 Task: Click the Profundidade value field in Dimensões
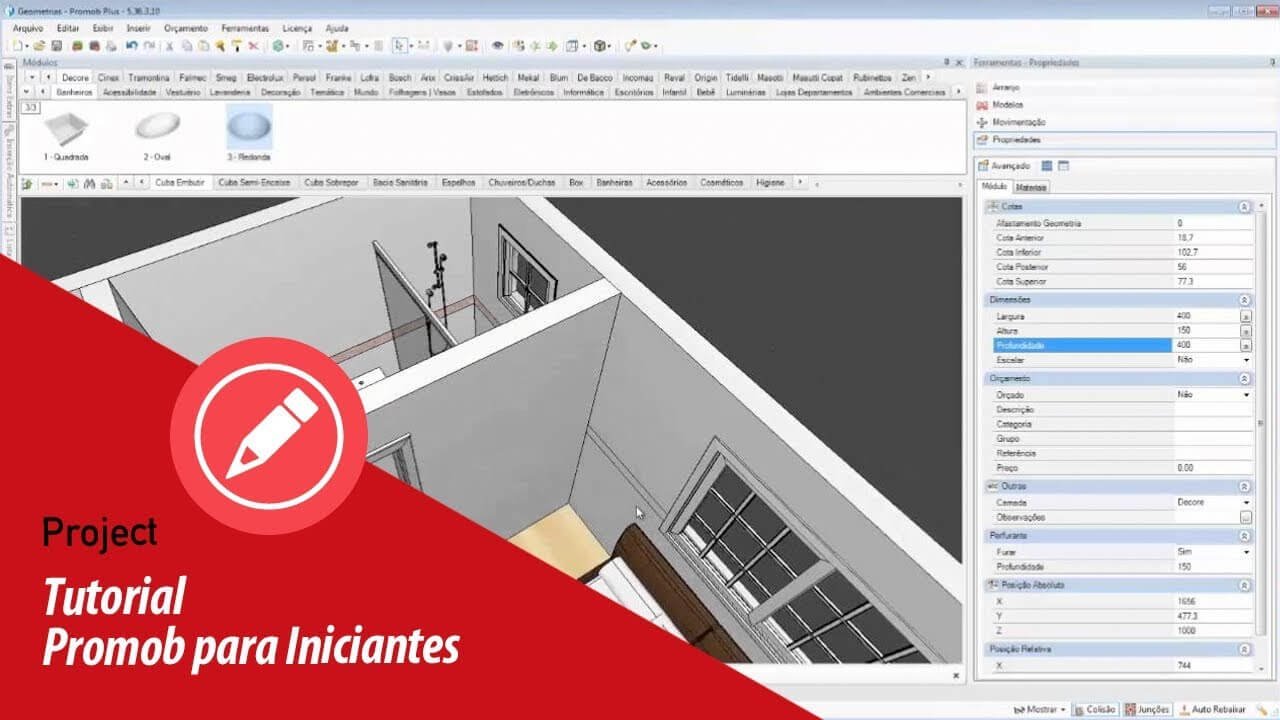coord(1206,345)
